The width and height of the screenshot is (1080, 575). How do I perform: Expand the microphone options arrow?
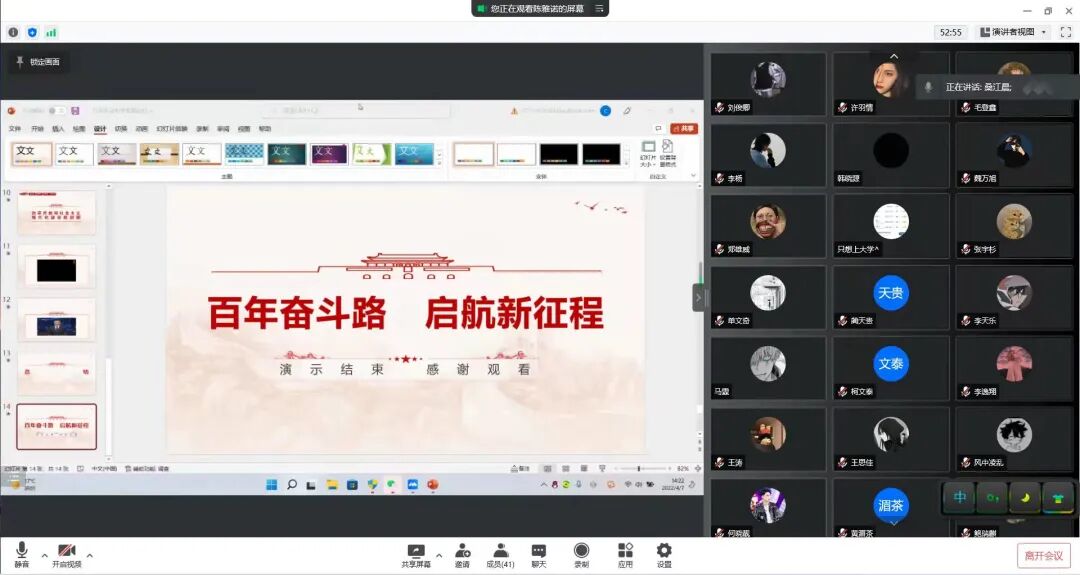pyautogui.click(x=44, y=554)
